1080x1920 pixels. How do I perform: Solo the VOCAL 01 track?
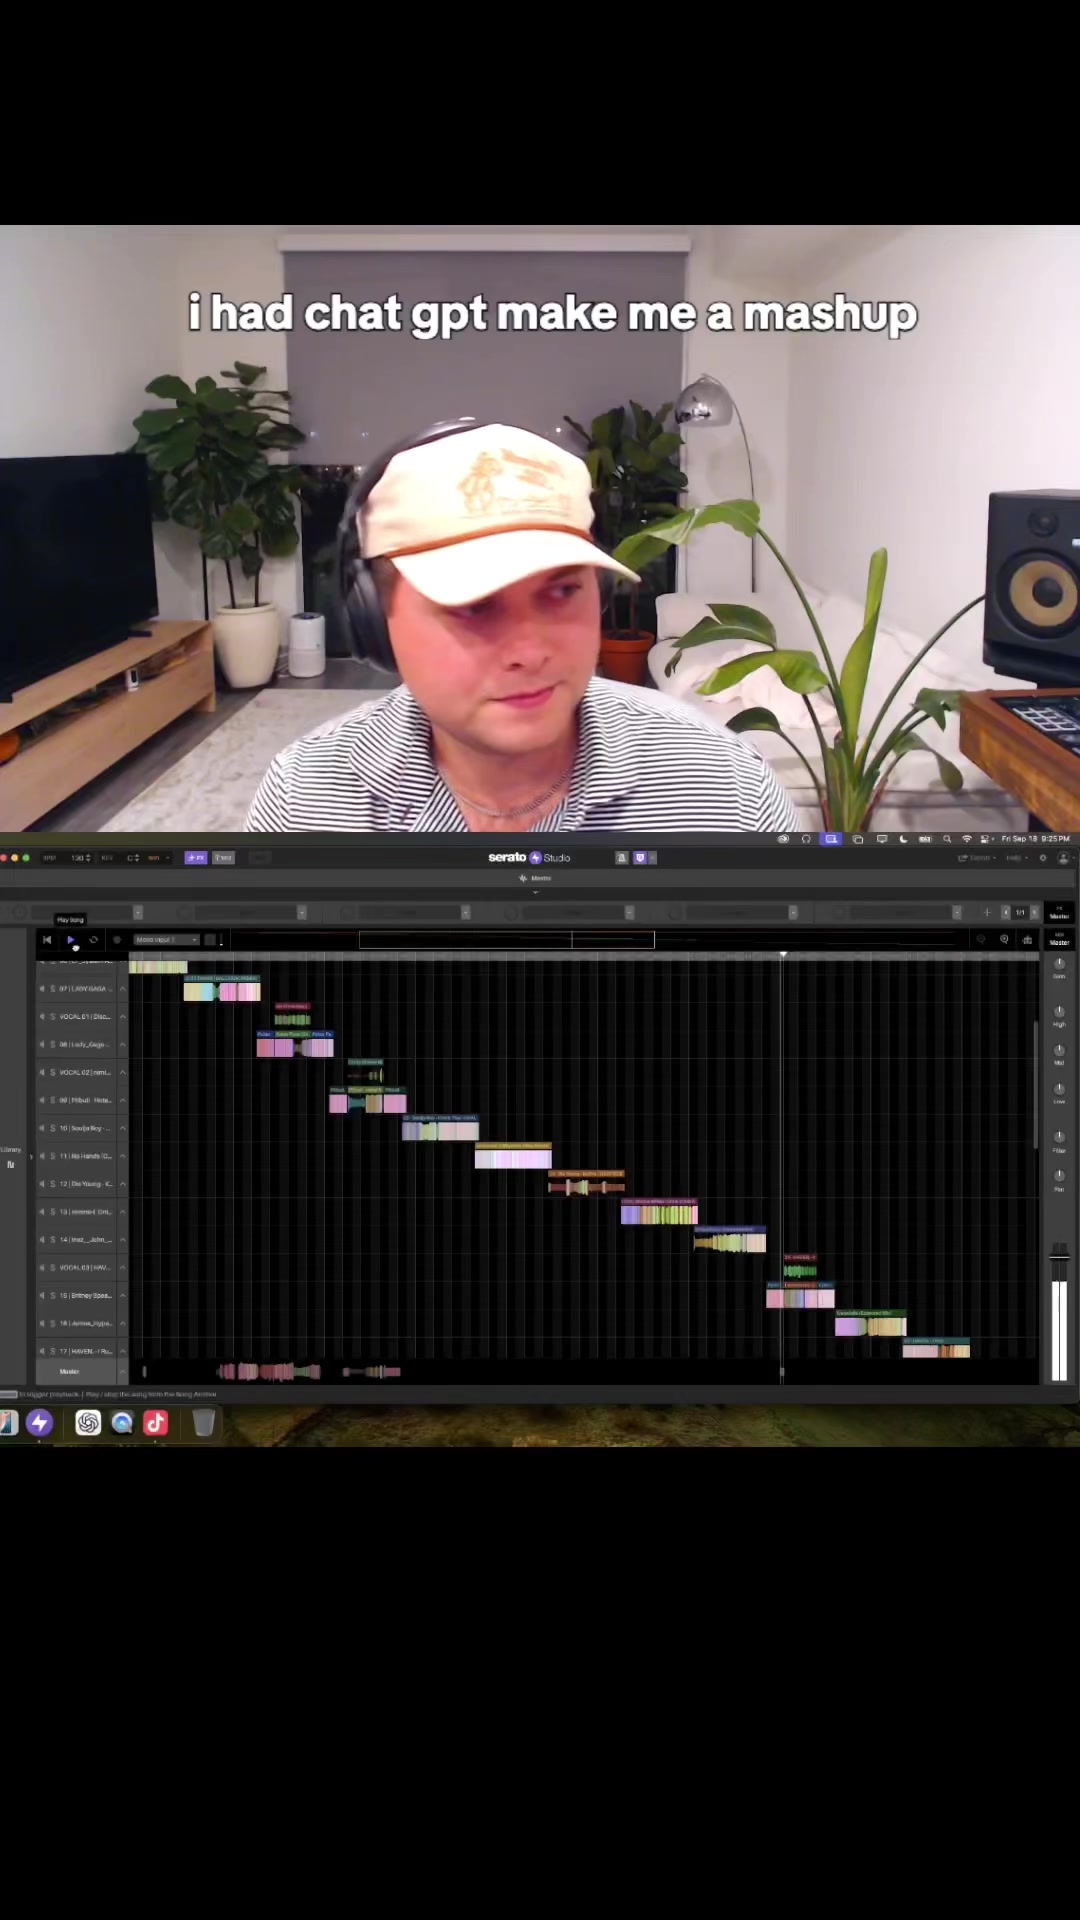pyautogui.click(x=53, y=1017)
